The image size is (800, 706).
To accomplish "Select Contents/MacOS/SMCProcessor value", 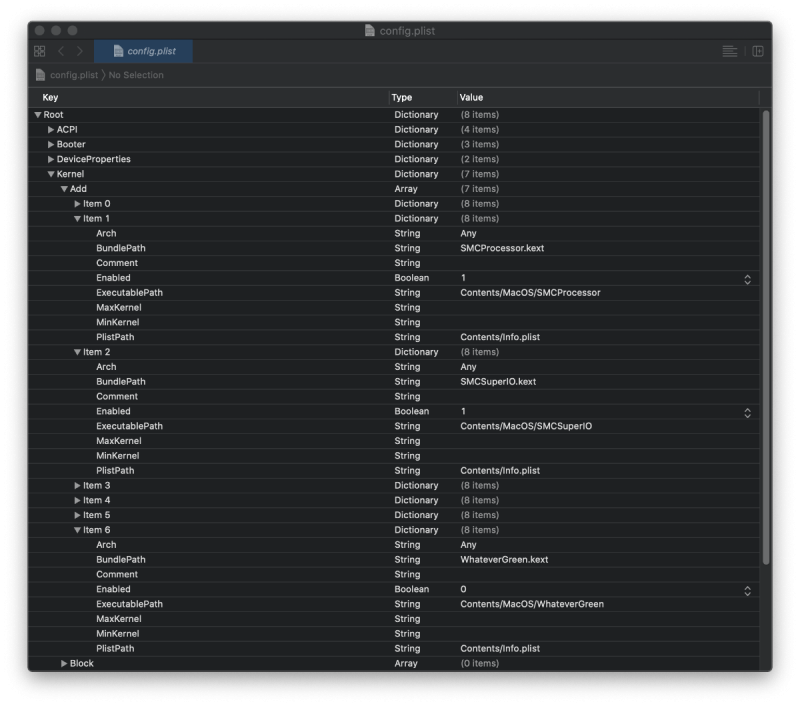I will (530, 292).
